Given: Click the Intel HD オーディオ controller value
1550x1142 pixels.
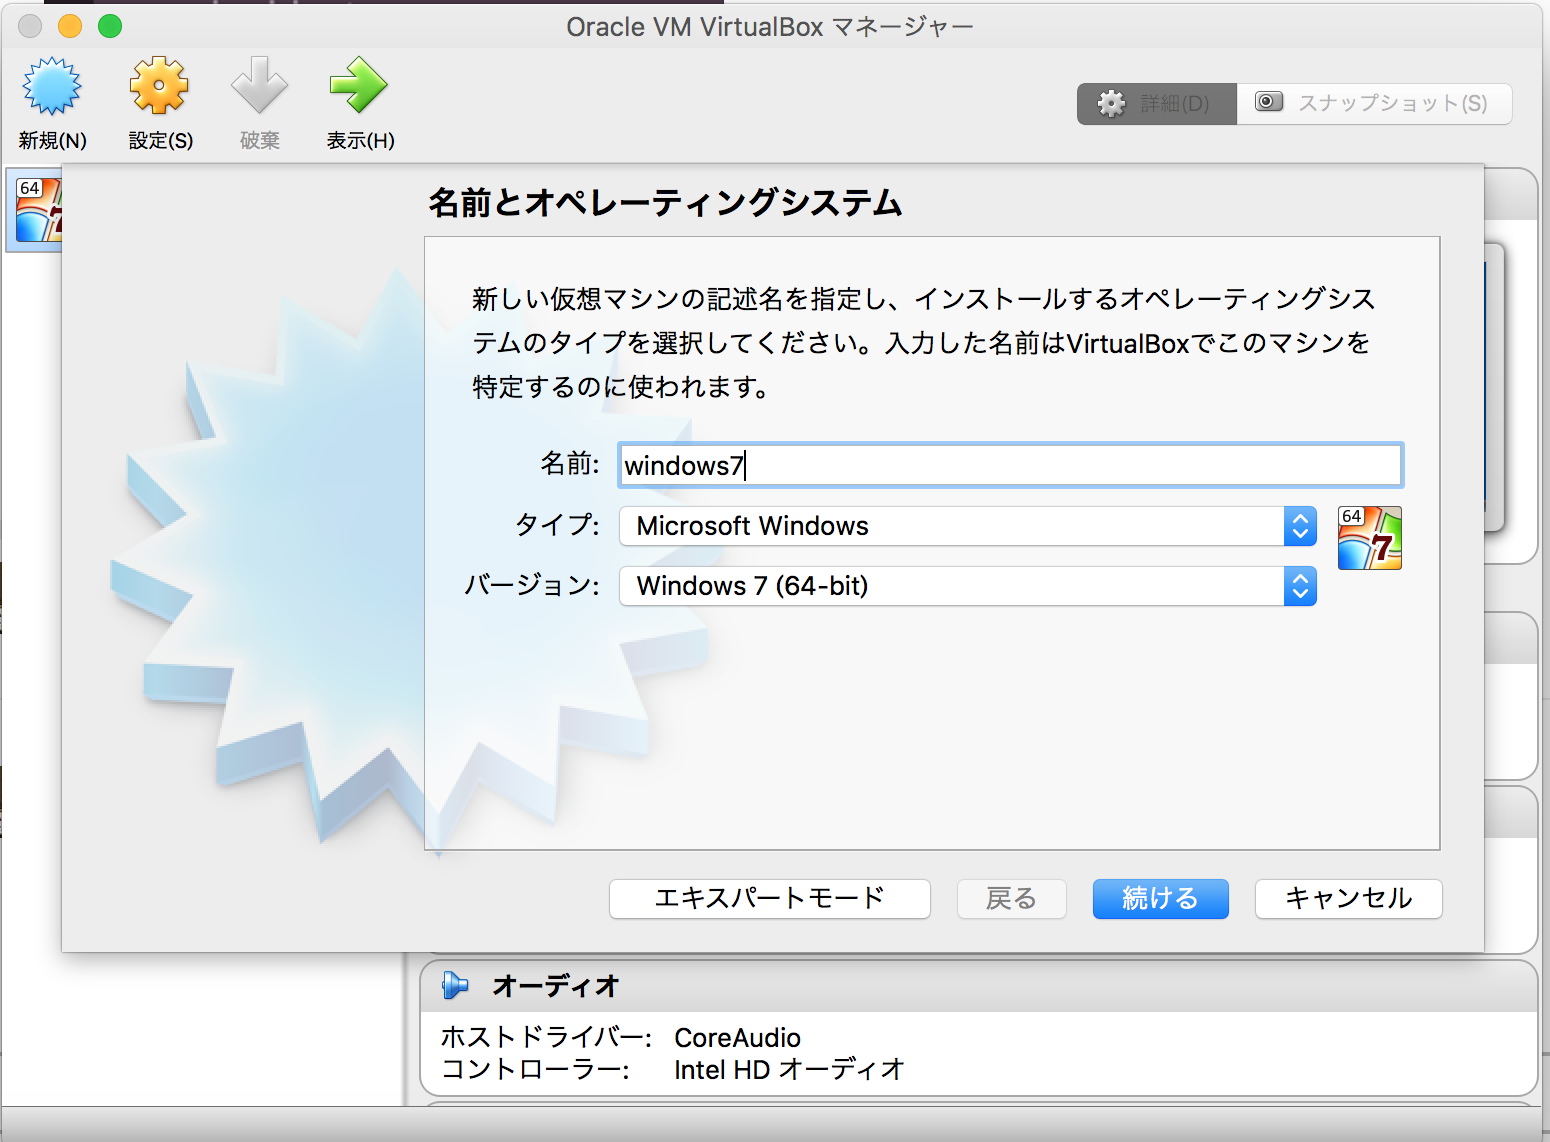Looking at the screenshot, I should [x=789, y=1070].
